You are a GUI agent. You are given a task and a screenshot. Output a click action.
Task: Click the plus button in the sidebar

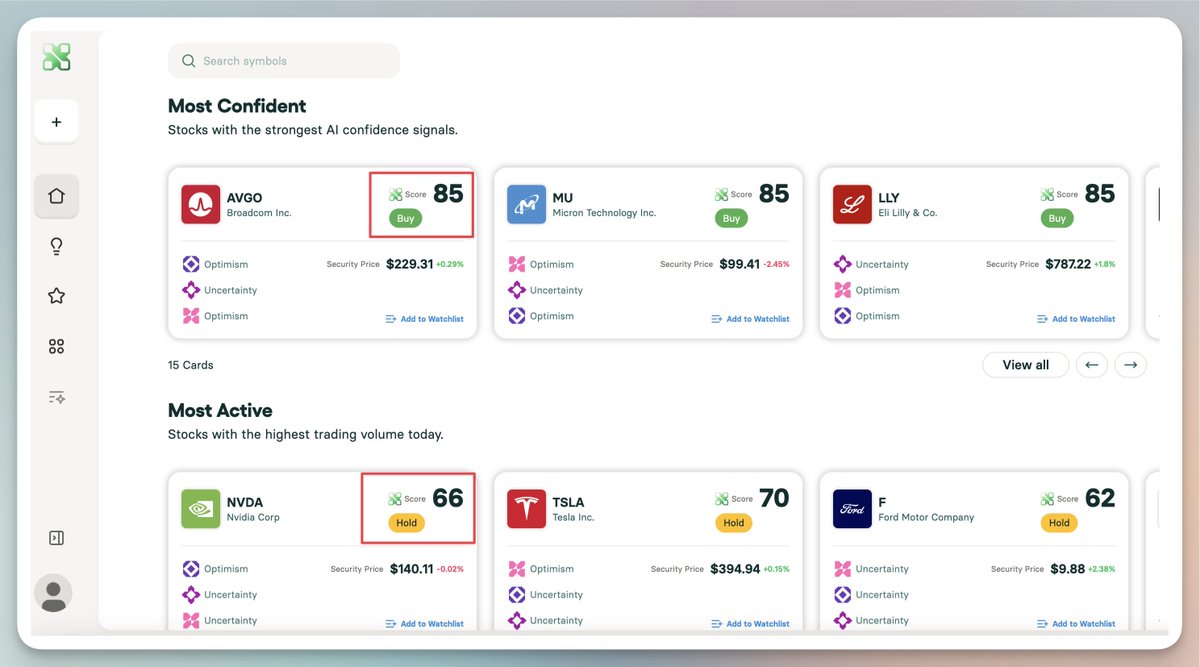click(56, 122)
